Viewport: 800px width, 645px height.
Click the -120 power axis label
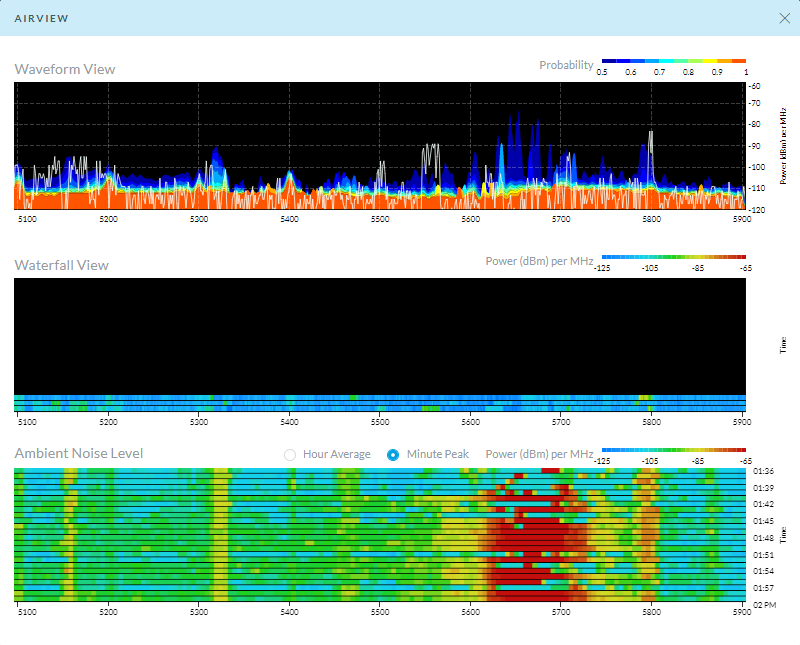(x=757, y=210)
